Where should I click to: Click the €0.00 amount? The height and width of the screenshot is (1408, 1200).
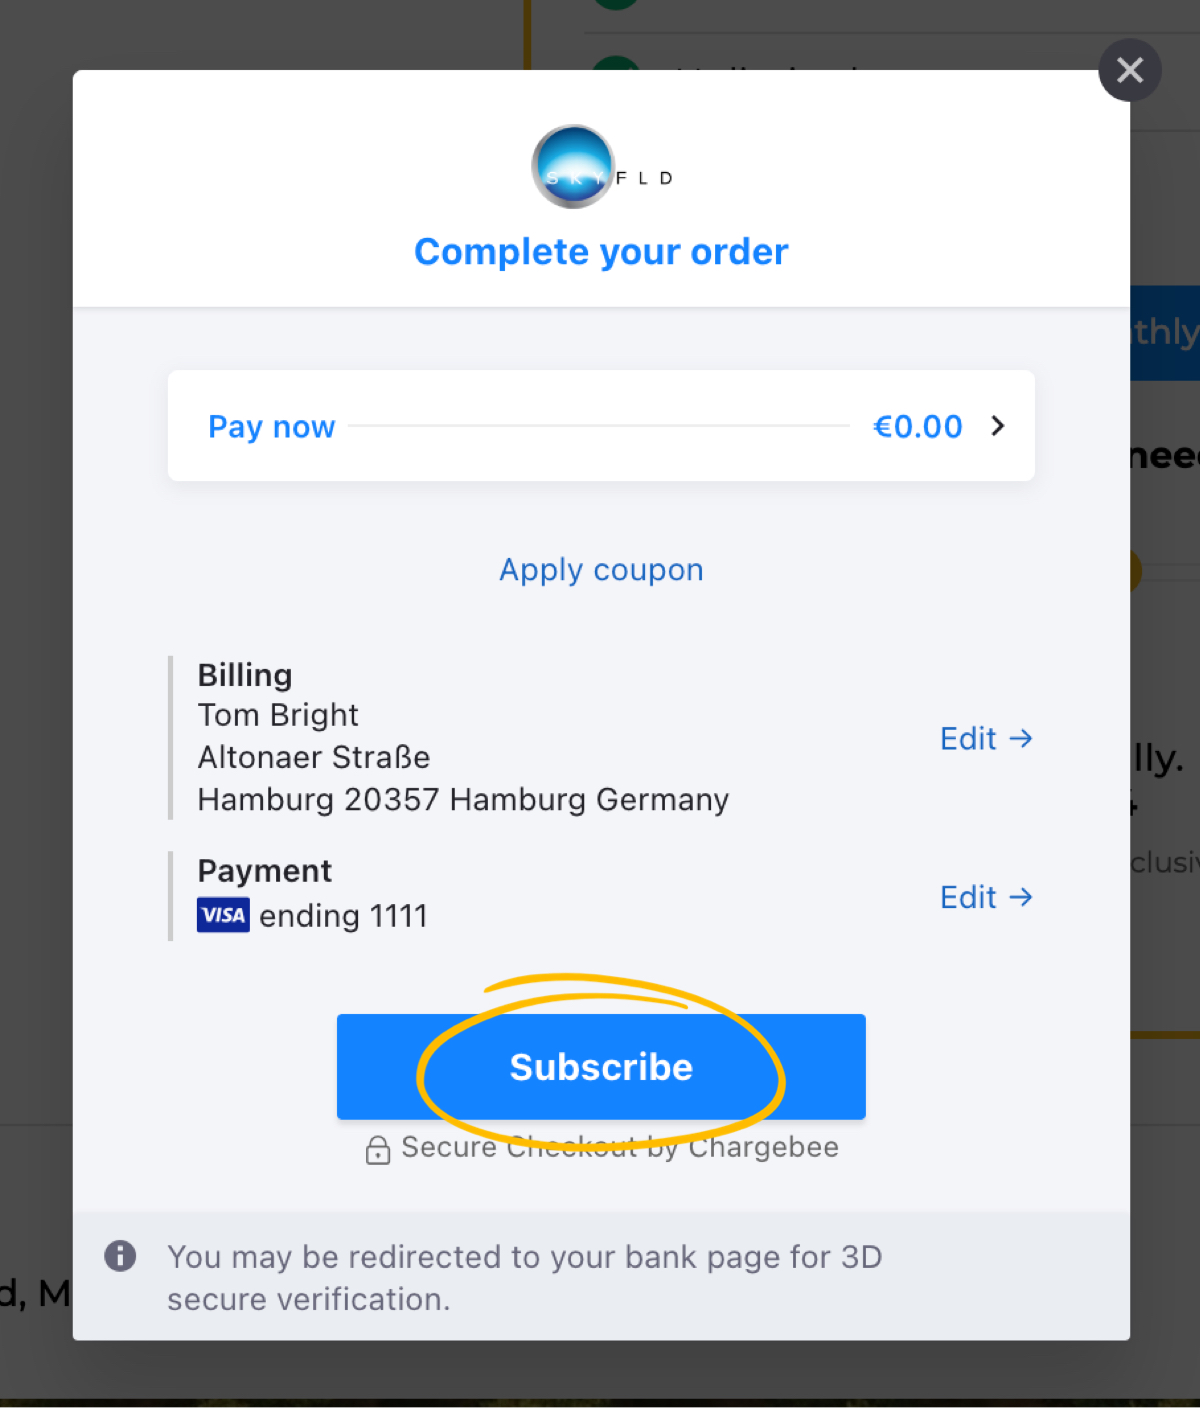917,427
